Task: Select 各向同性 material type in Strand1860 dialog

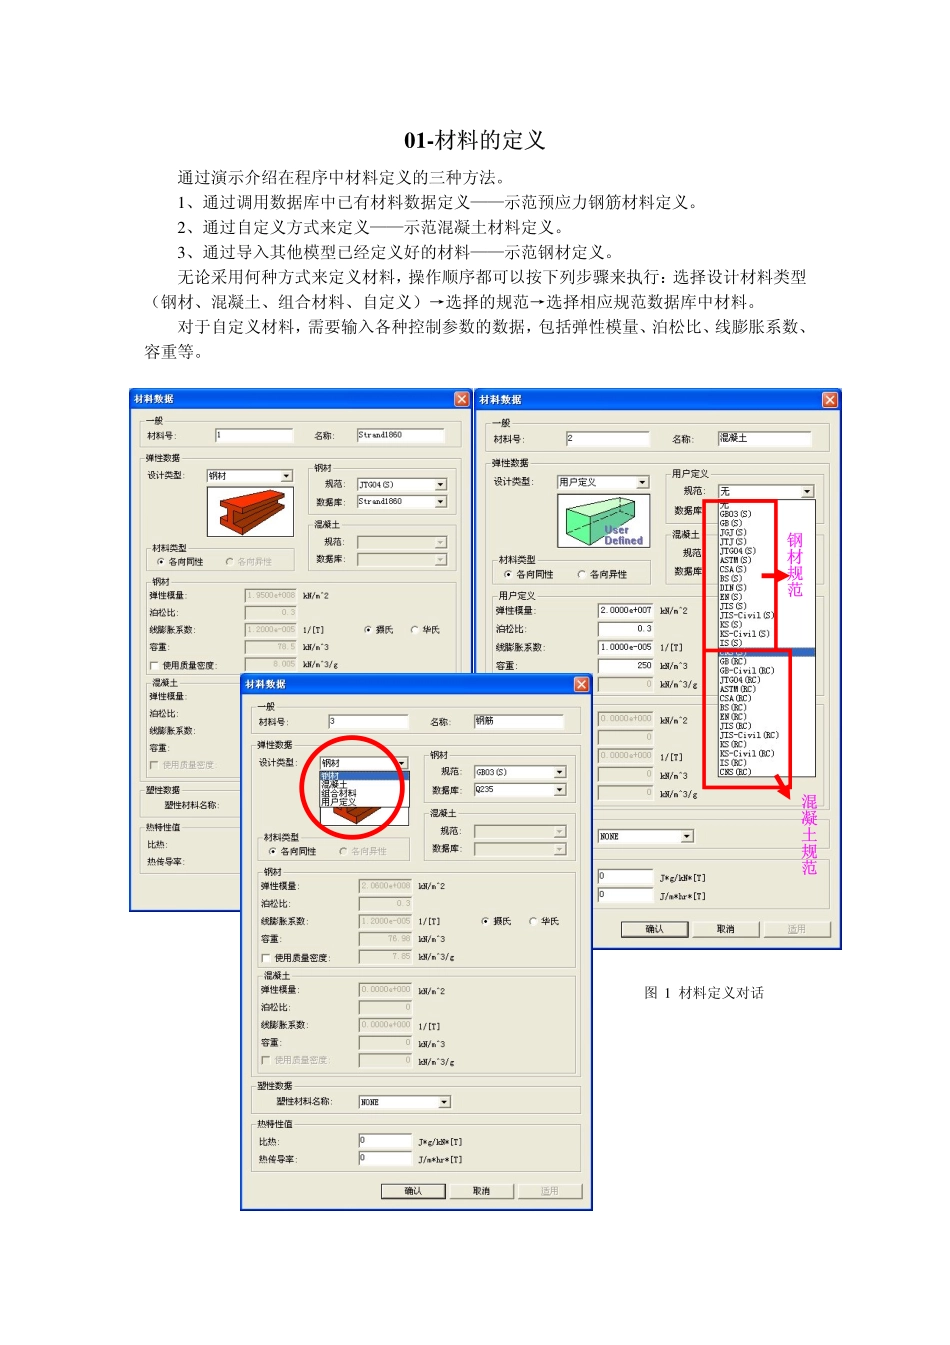Action: (163, 562)
